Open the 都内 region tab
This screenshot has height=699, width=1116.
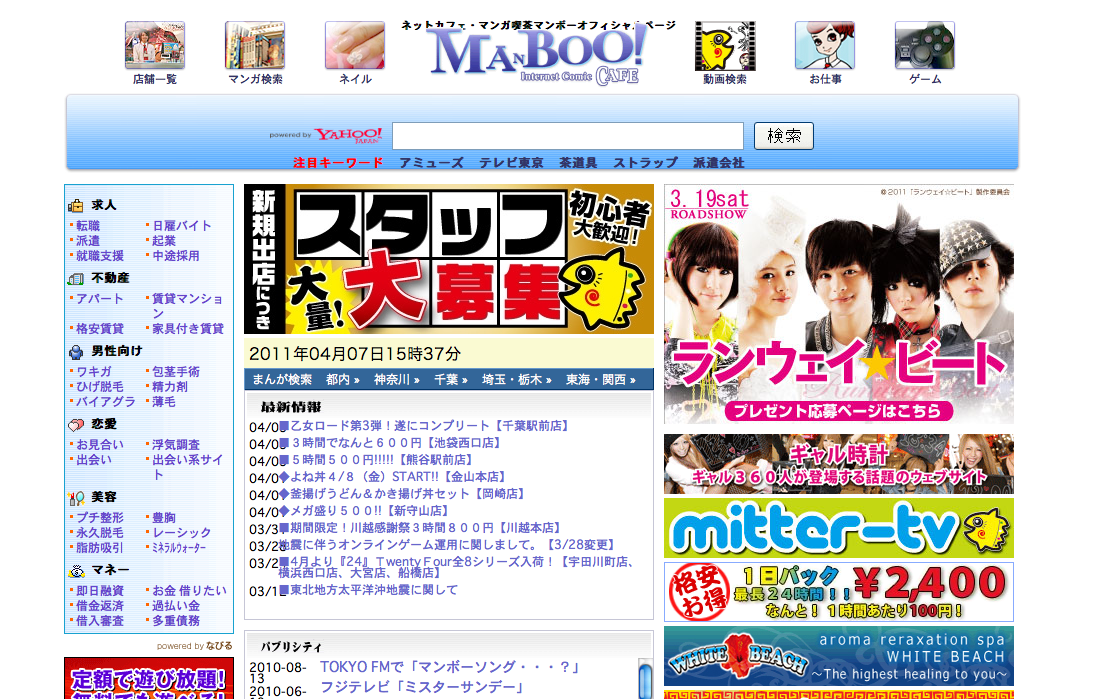[x=342, y=379]
